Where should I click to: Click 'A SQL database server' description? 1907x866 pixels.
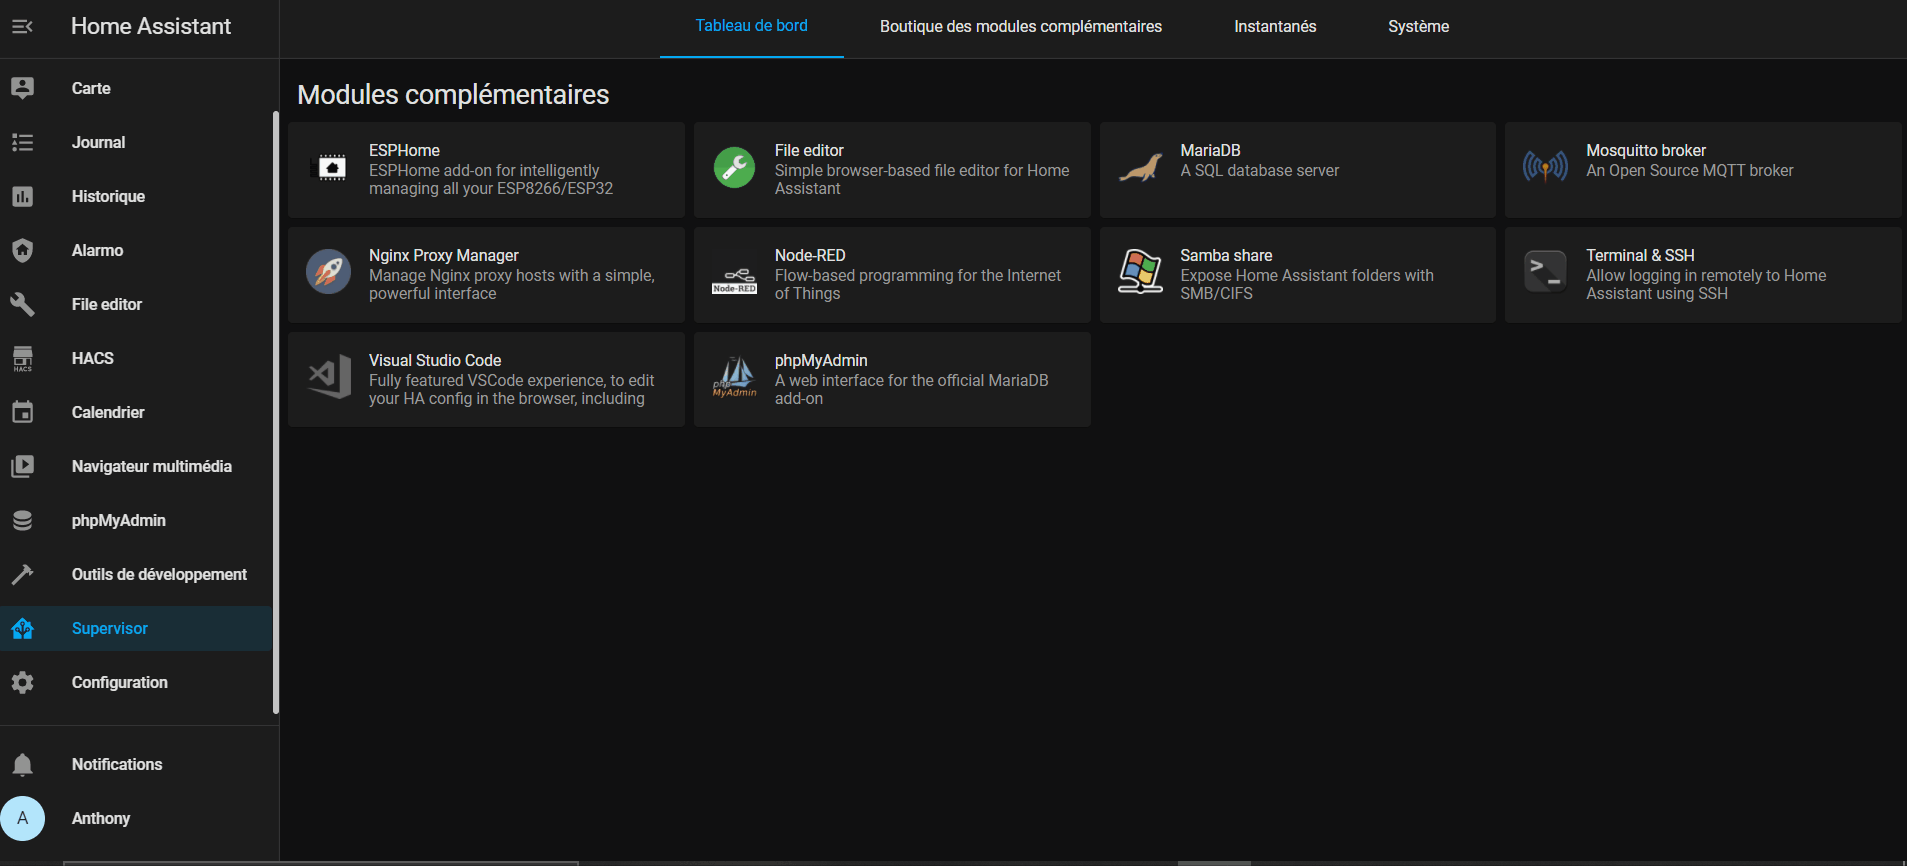point(1259,170)
